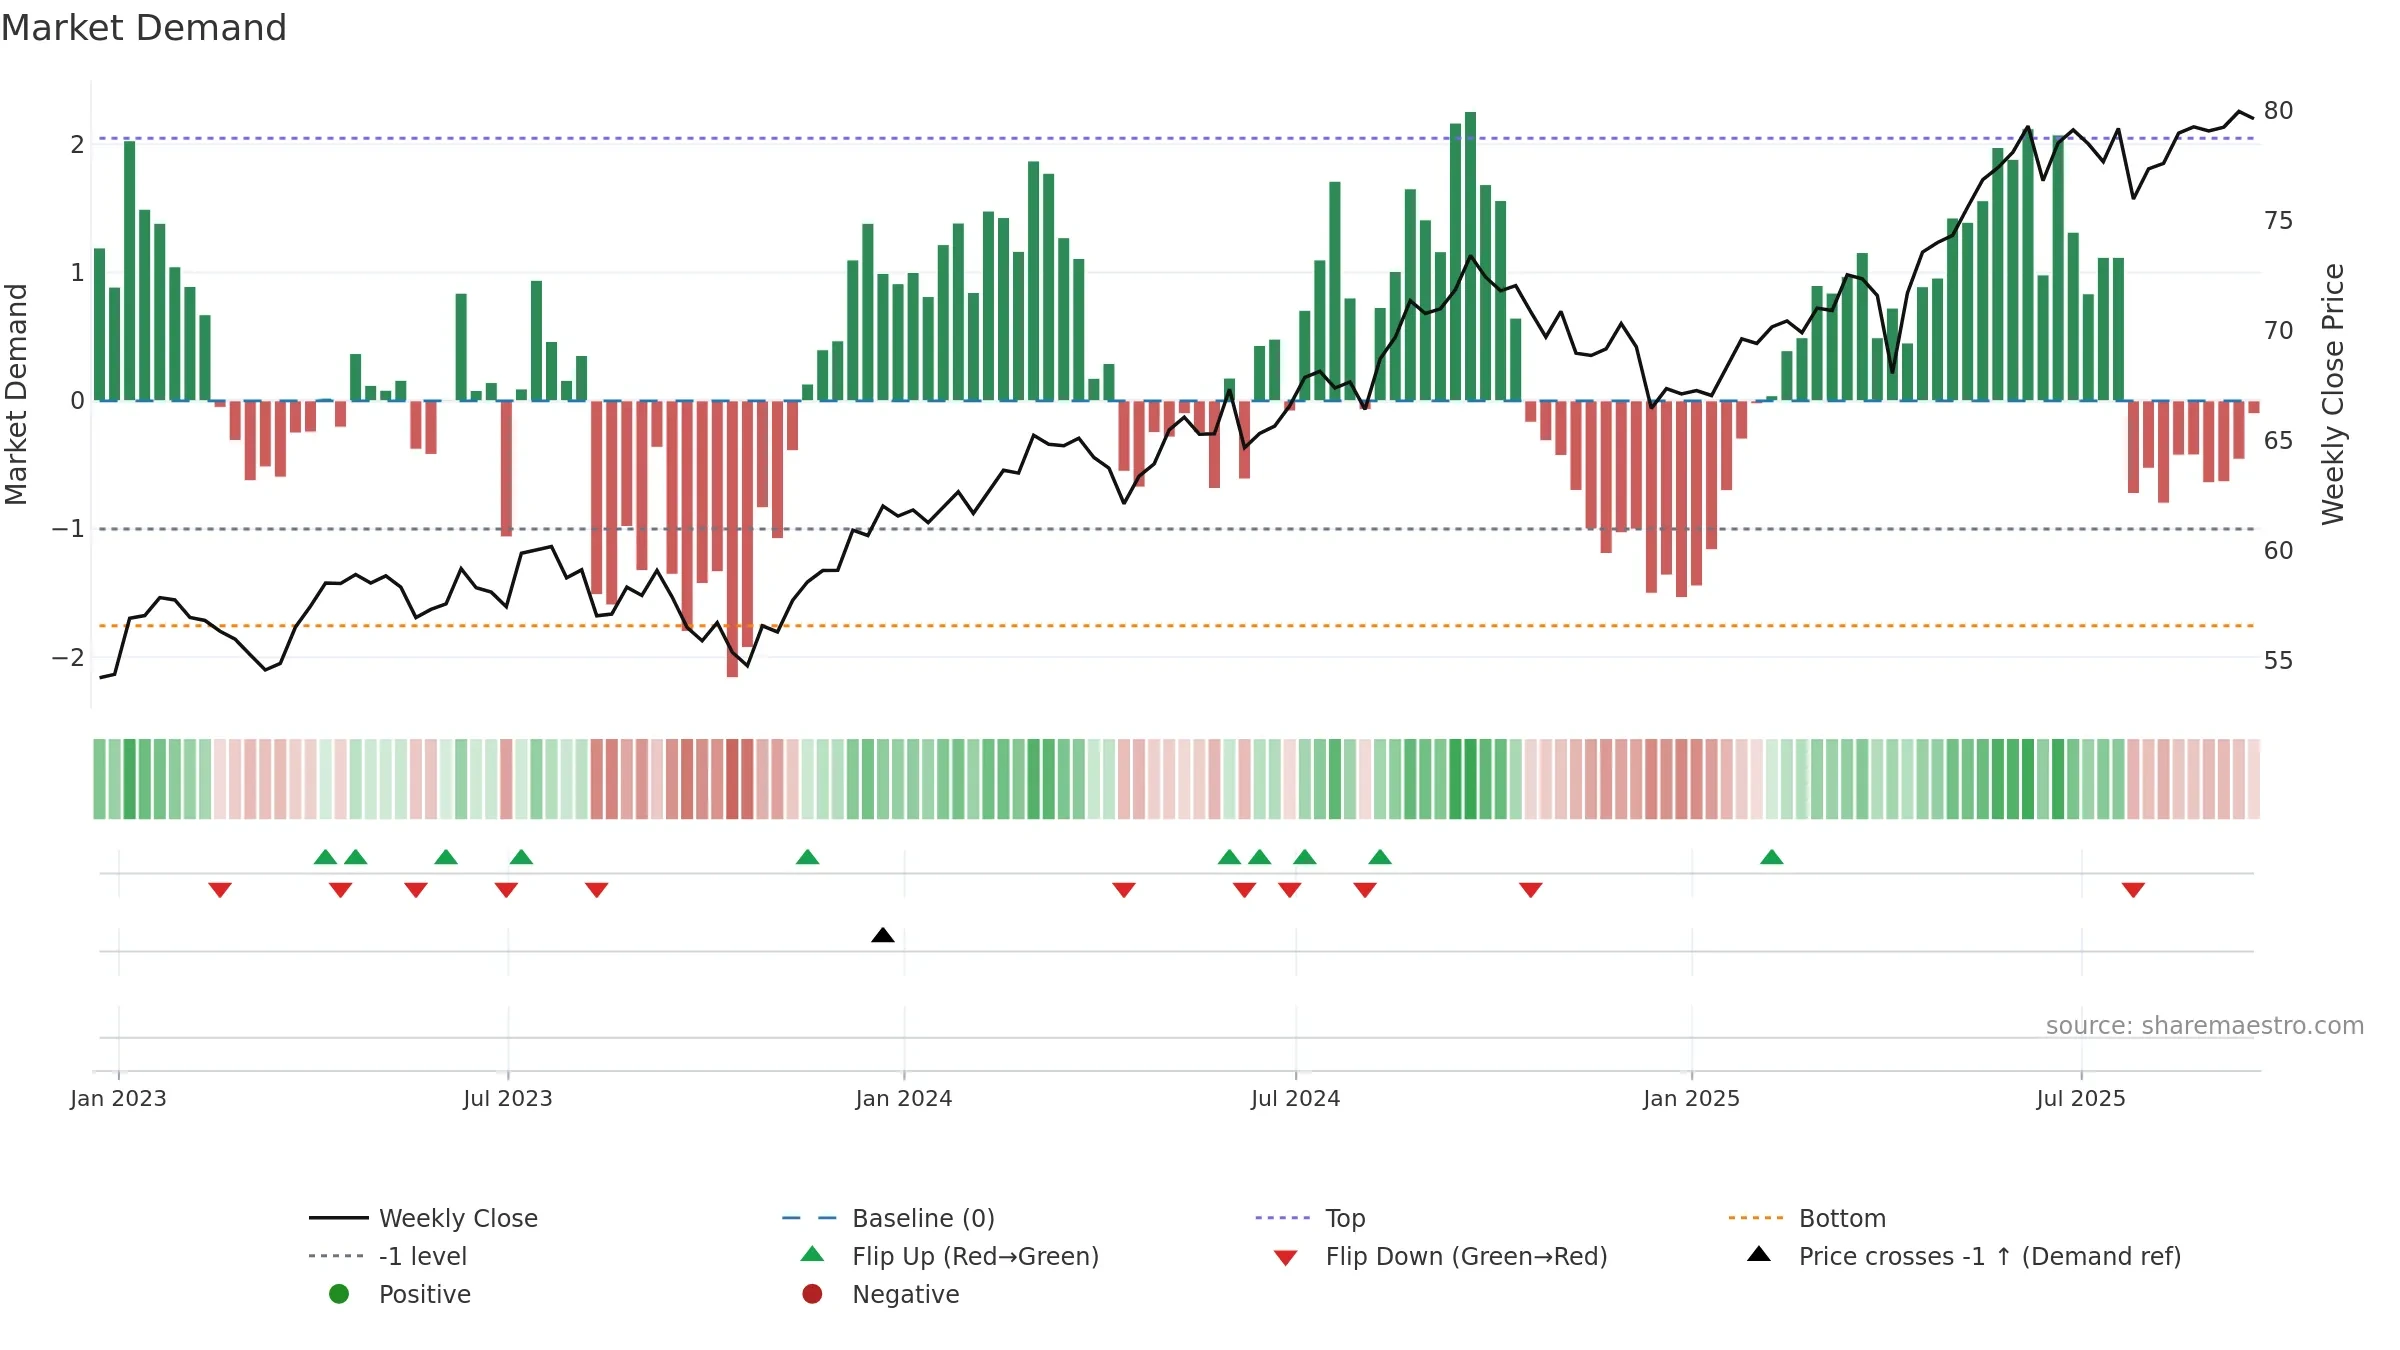The image size is (2400, 1350).
Task: Click the vertical Market Demand left axis title
Action: [16, 394]
